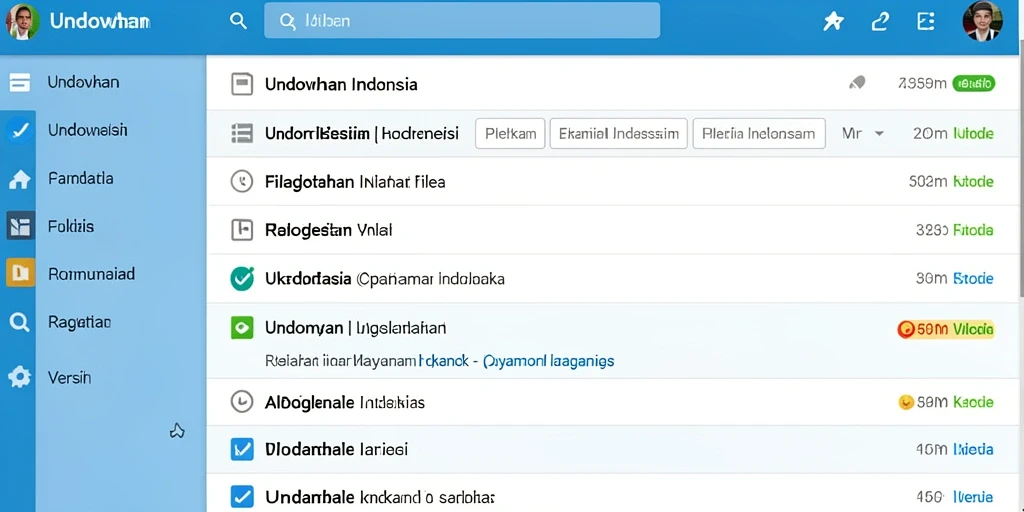Toggle green check circle beside Ukrdorlasia

[242, 279]
